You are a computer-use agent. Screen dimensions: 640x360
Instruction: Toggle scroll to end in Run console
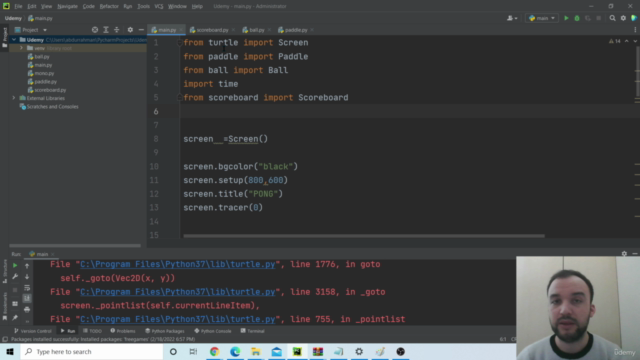pos(27,298)
